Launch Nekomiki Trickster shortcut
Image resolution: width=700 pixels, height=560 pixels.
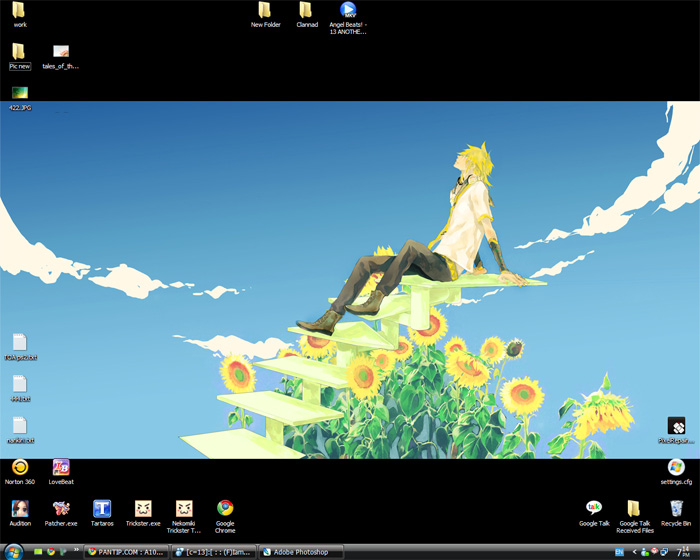[x=184, y=517]
